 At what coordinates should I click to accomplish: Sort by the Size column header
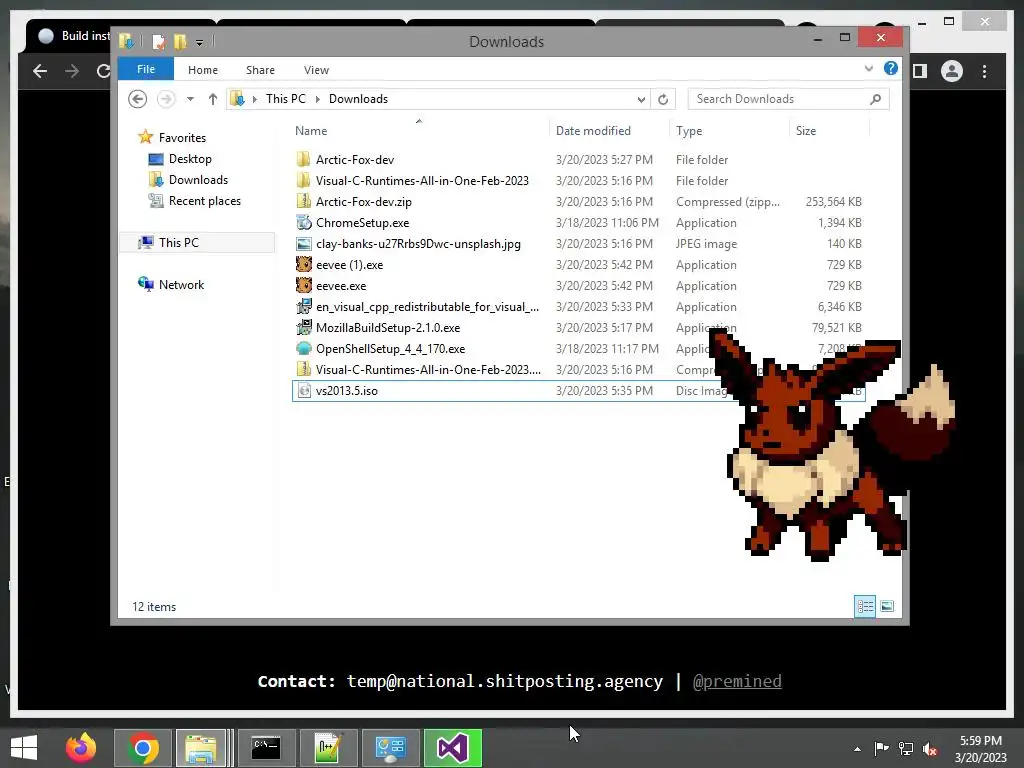(829, 131)
